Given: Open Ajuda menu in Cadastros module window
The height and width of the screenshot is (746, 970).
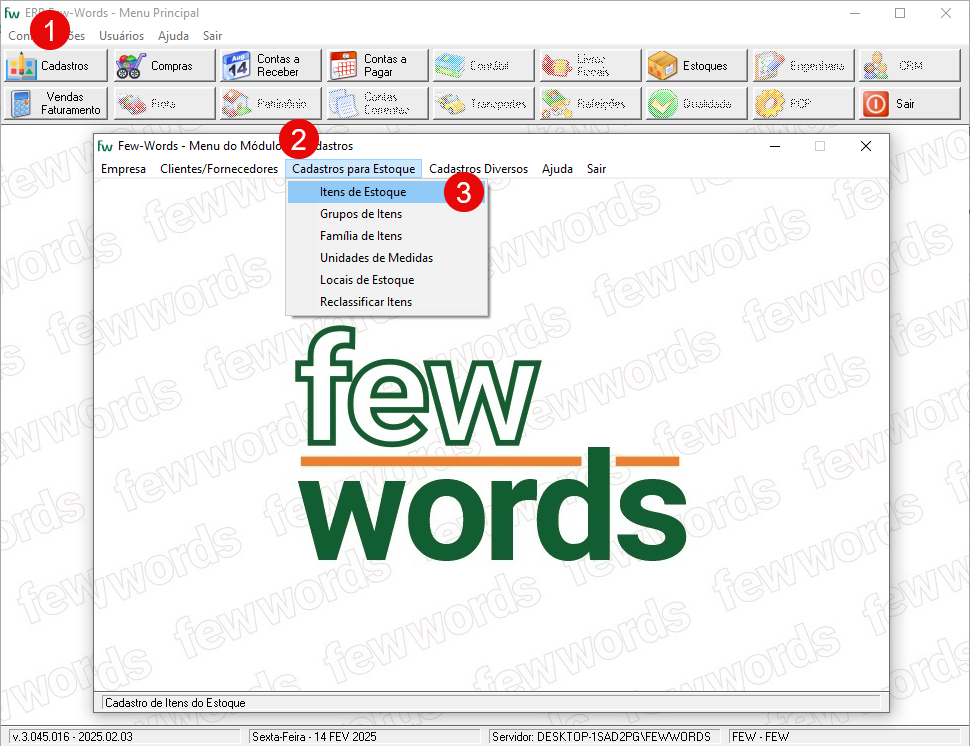Looking at the screenshot, I should point(557,169).
